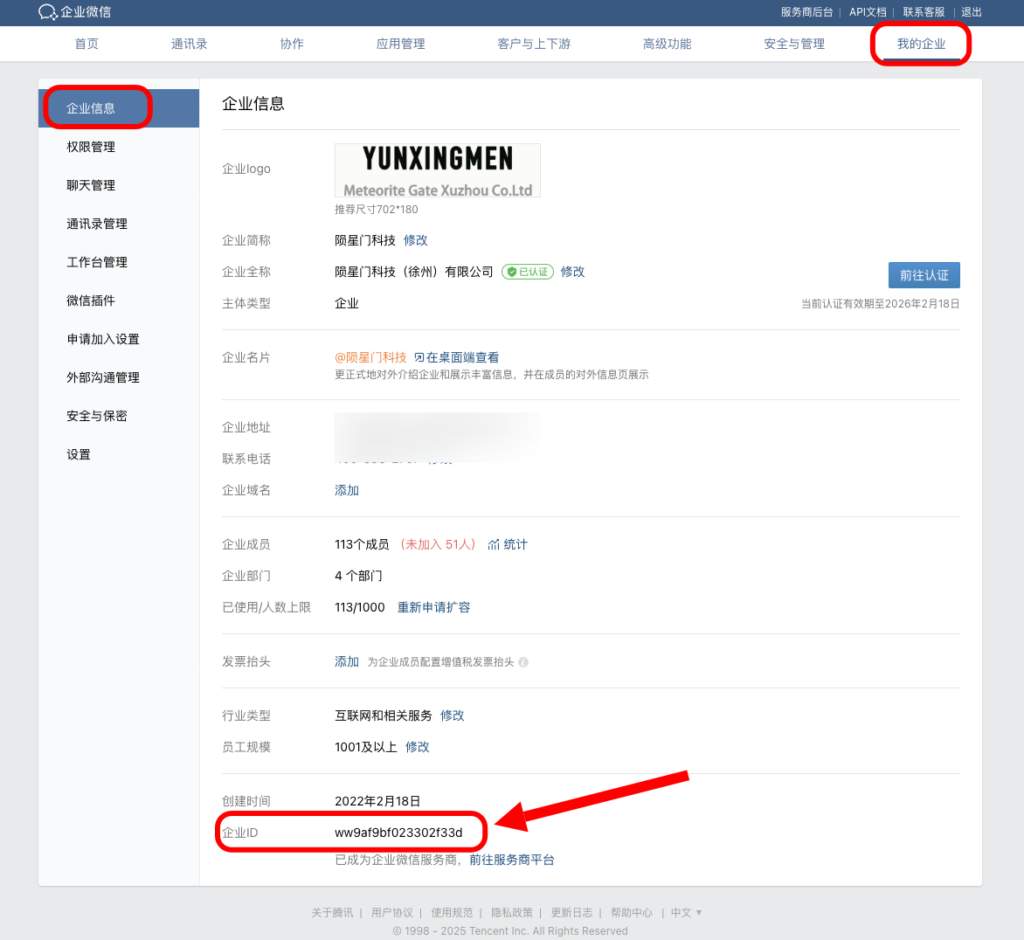Select 微信插件 in the sidebar
The width and height of the screenshot is (1024, 940).
91,301
